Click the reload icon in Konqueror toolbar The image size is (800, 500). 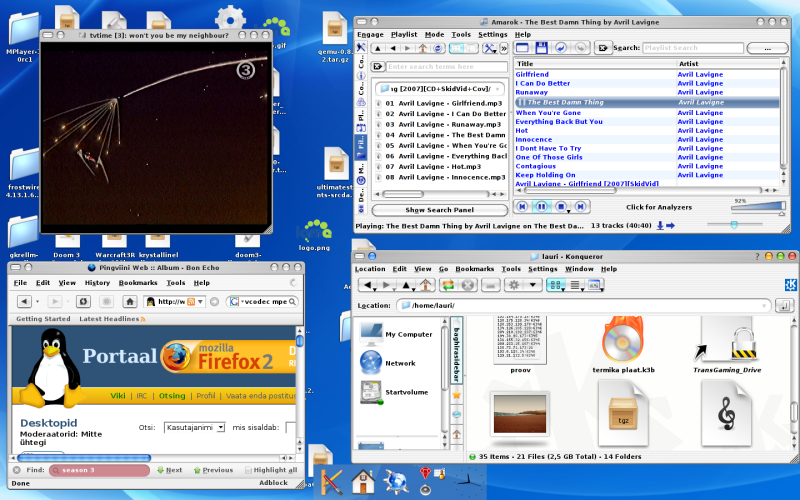448,285
